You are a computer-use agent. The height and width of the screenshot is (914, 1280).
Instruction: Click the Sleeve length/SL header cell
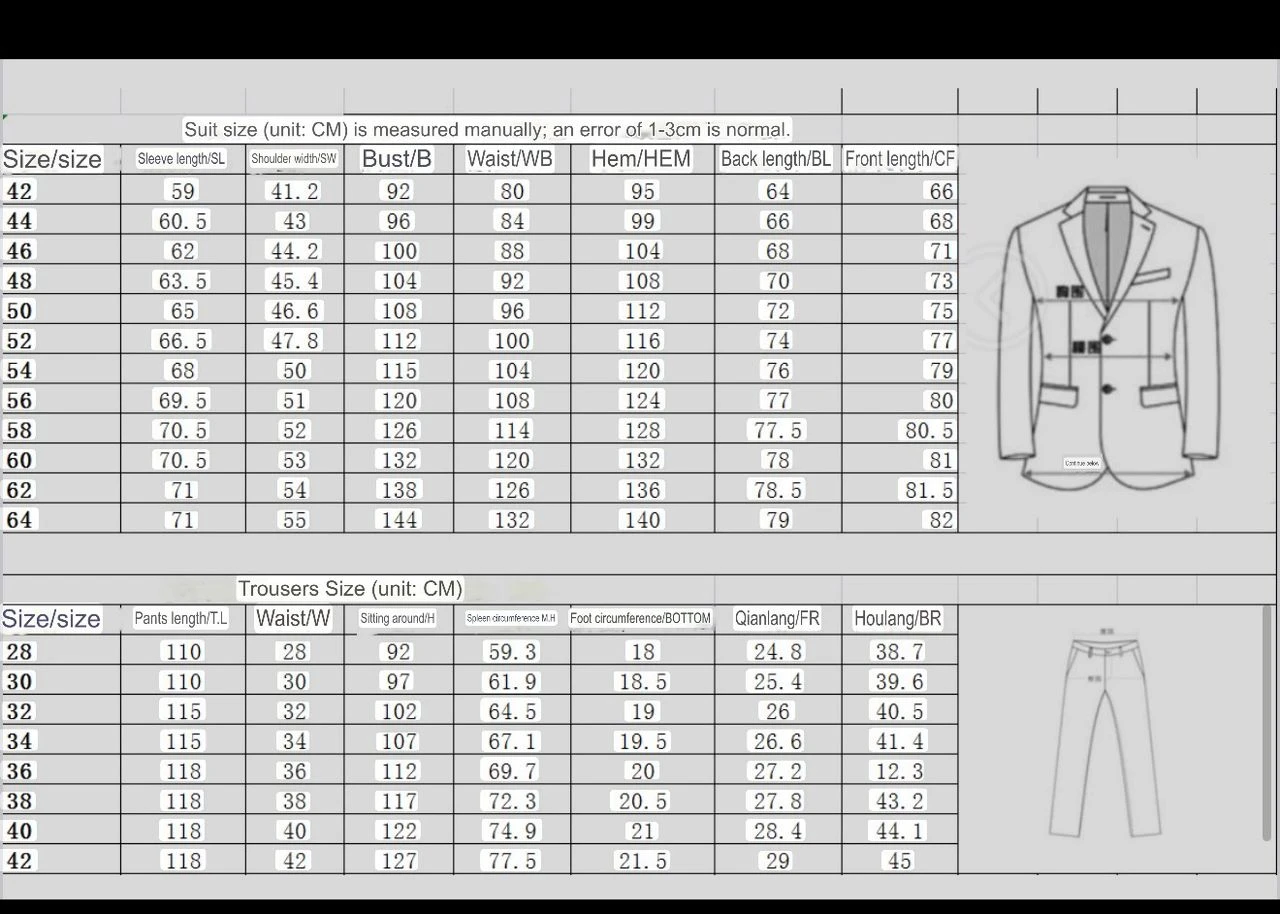pyautogui.click(x=182, y=159)
